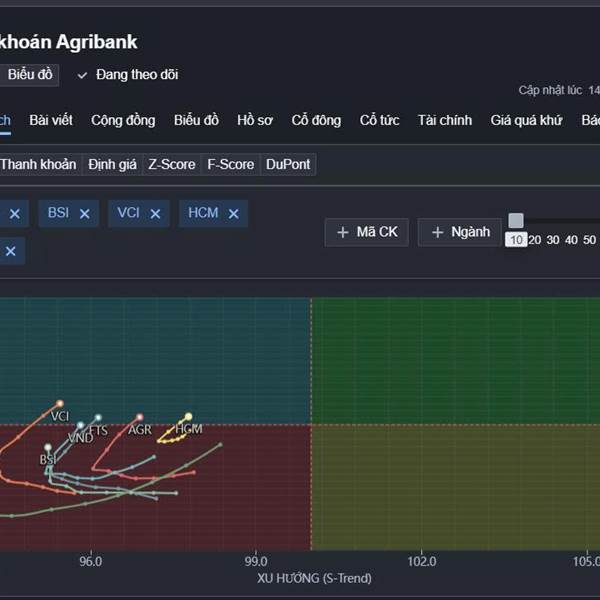Add a stock with Mã CK button
This screenshot has height=600, width=600.
pos(367,232)
